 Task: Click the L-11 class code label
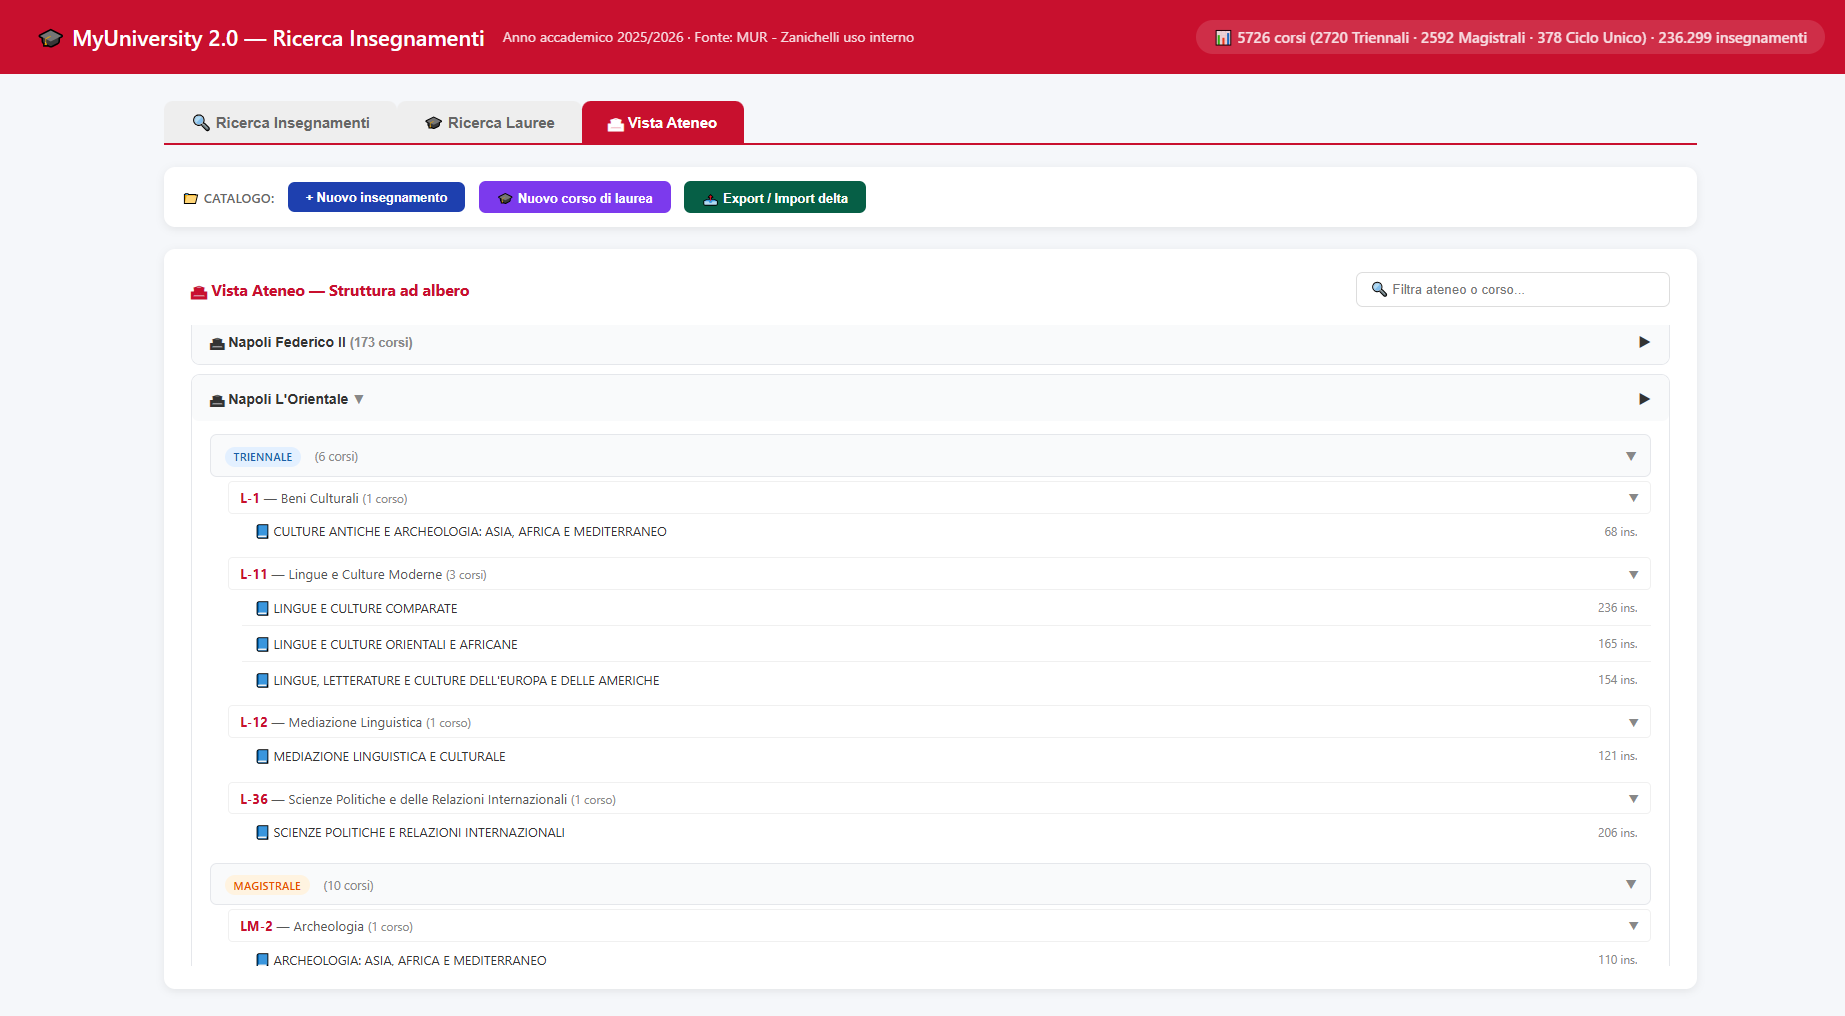coord(254,574)
